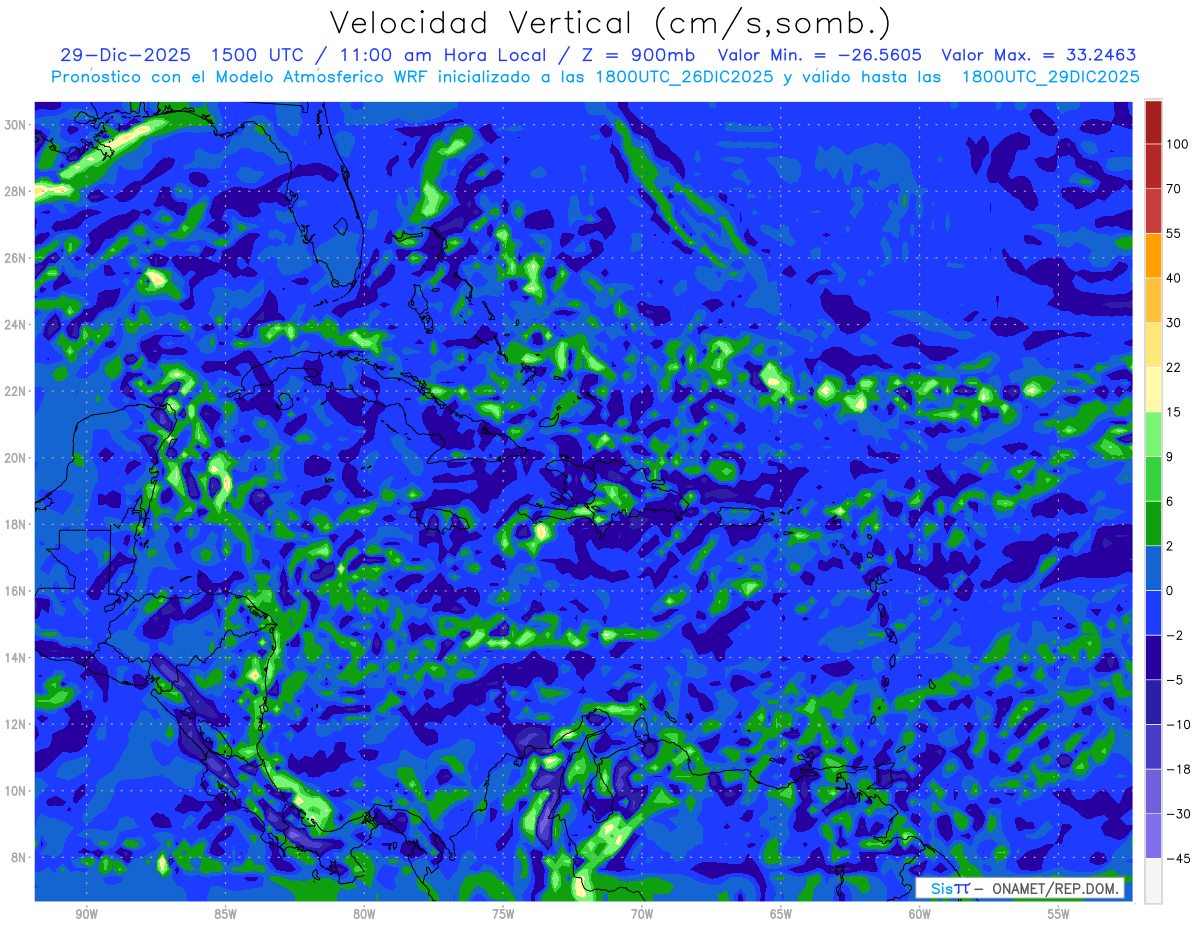Click the title 'Velocidad Vertical (cm/s,somb.)'

coord(610,24)
